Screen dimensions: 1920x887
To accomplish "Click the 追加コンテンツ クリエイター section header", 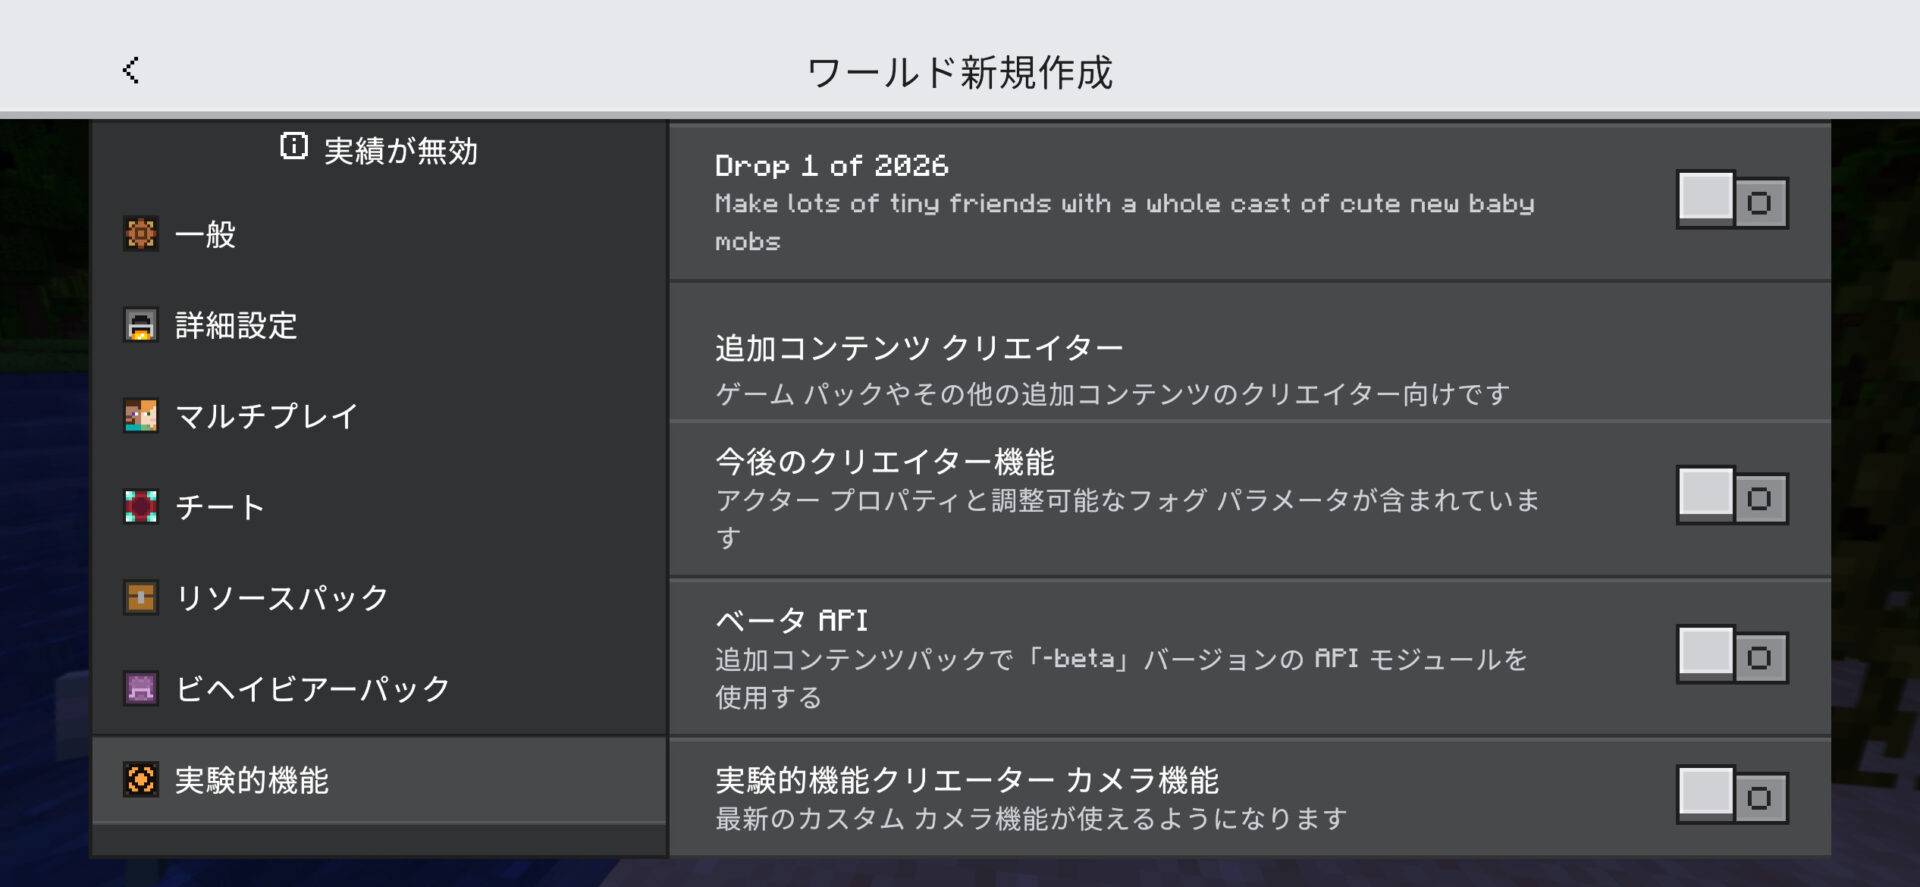I will [919, 349].
